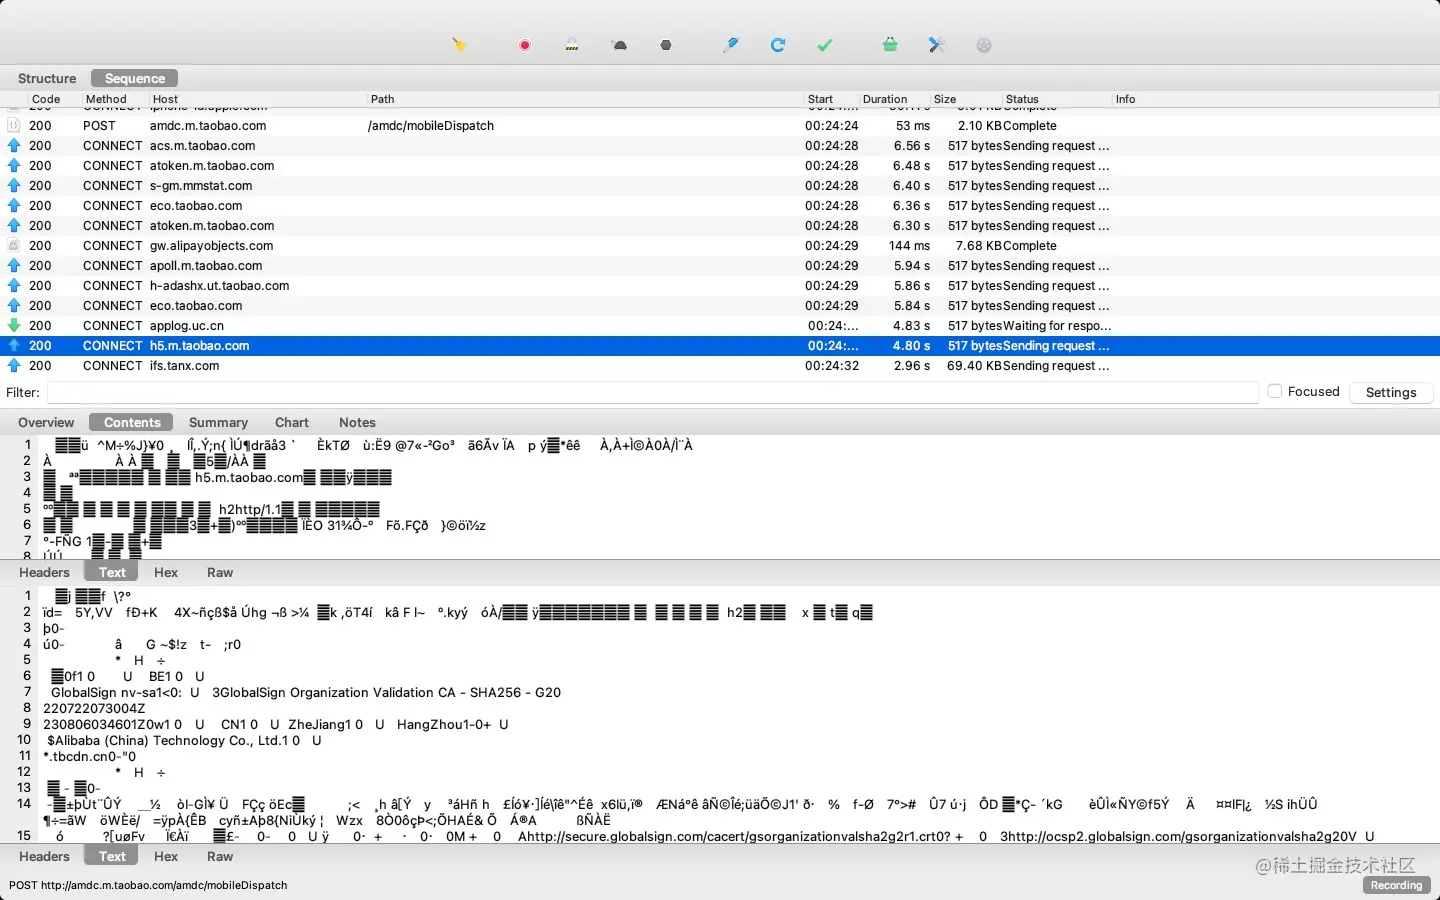The image size is (1440, 900).
Task: Click the status icon for gw.alipayobjects.com row
Action: pos(14,246)
